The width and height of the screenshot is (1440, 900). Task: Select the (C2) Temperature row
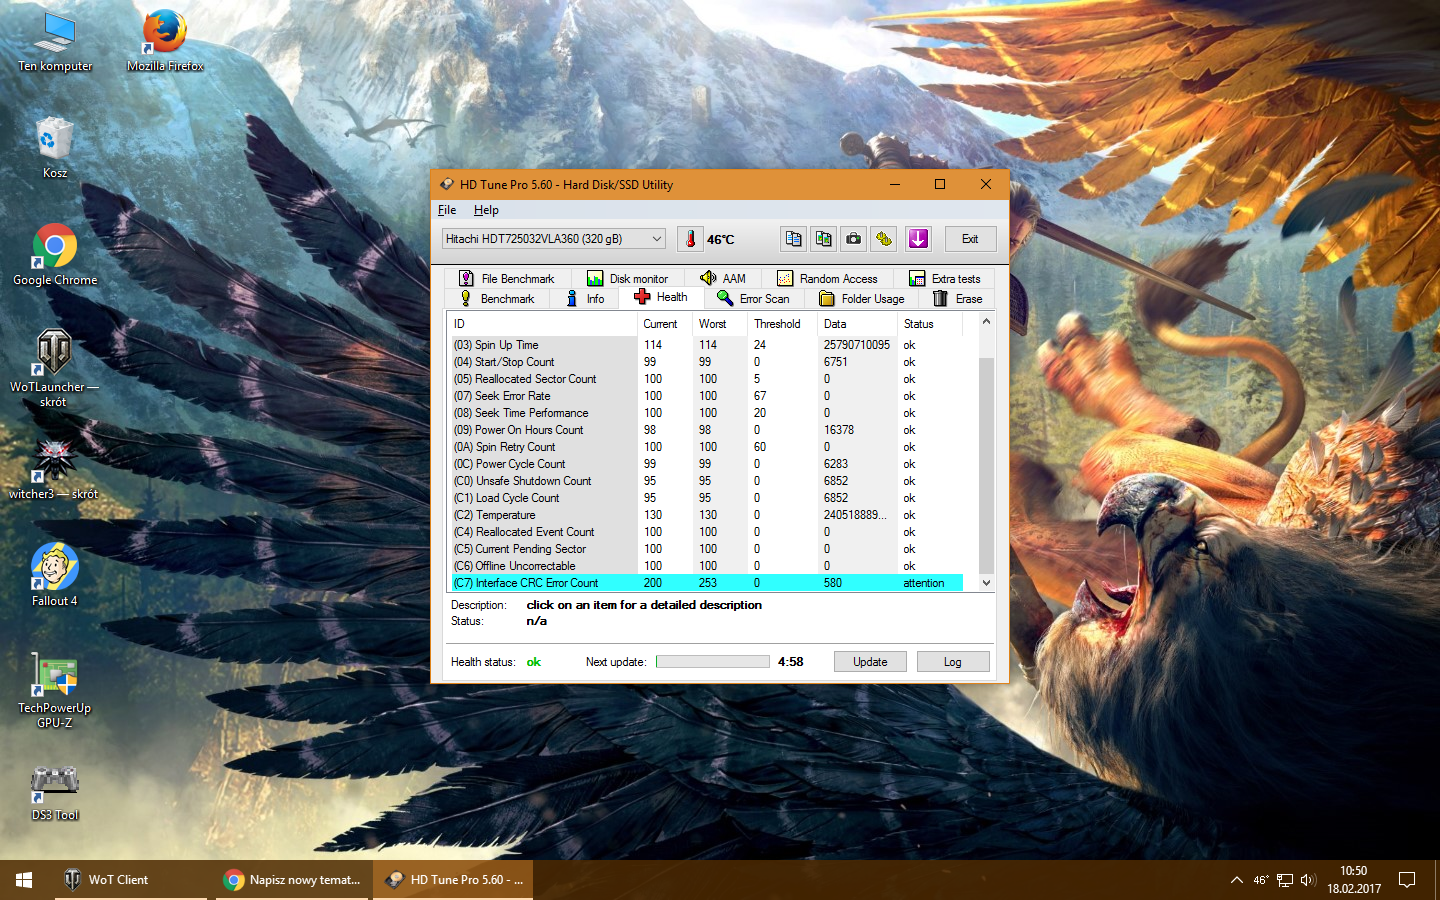[x=706, y=515]
